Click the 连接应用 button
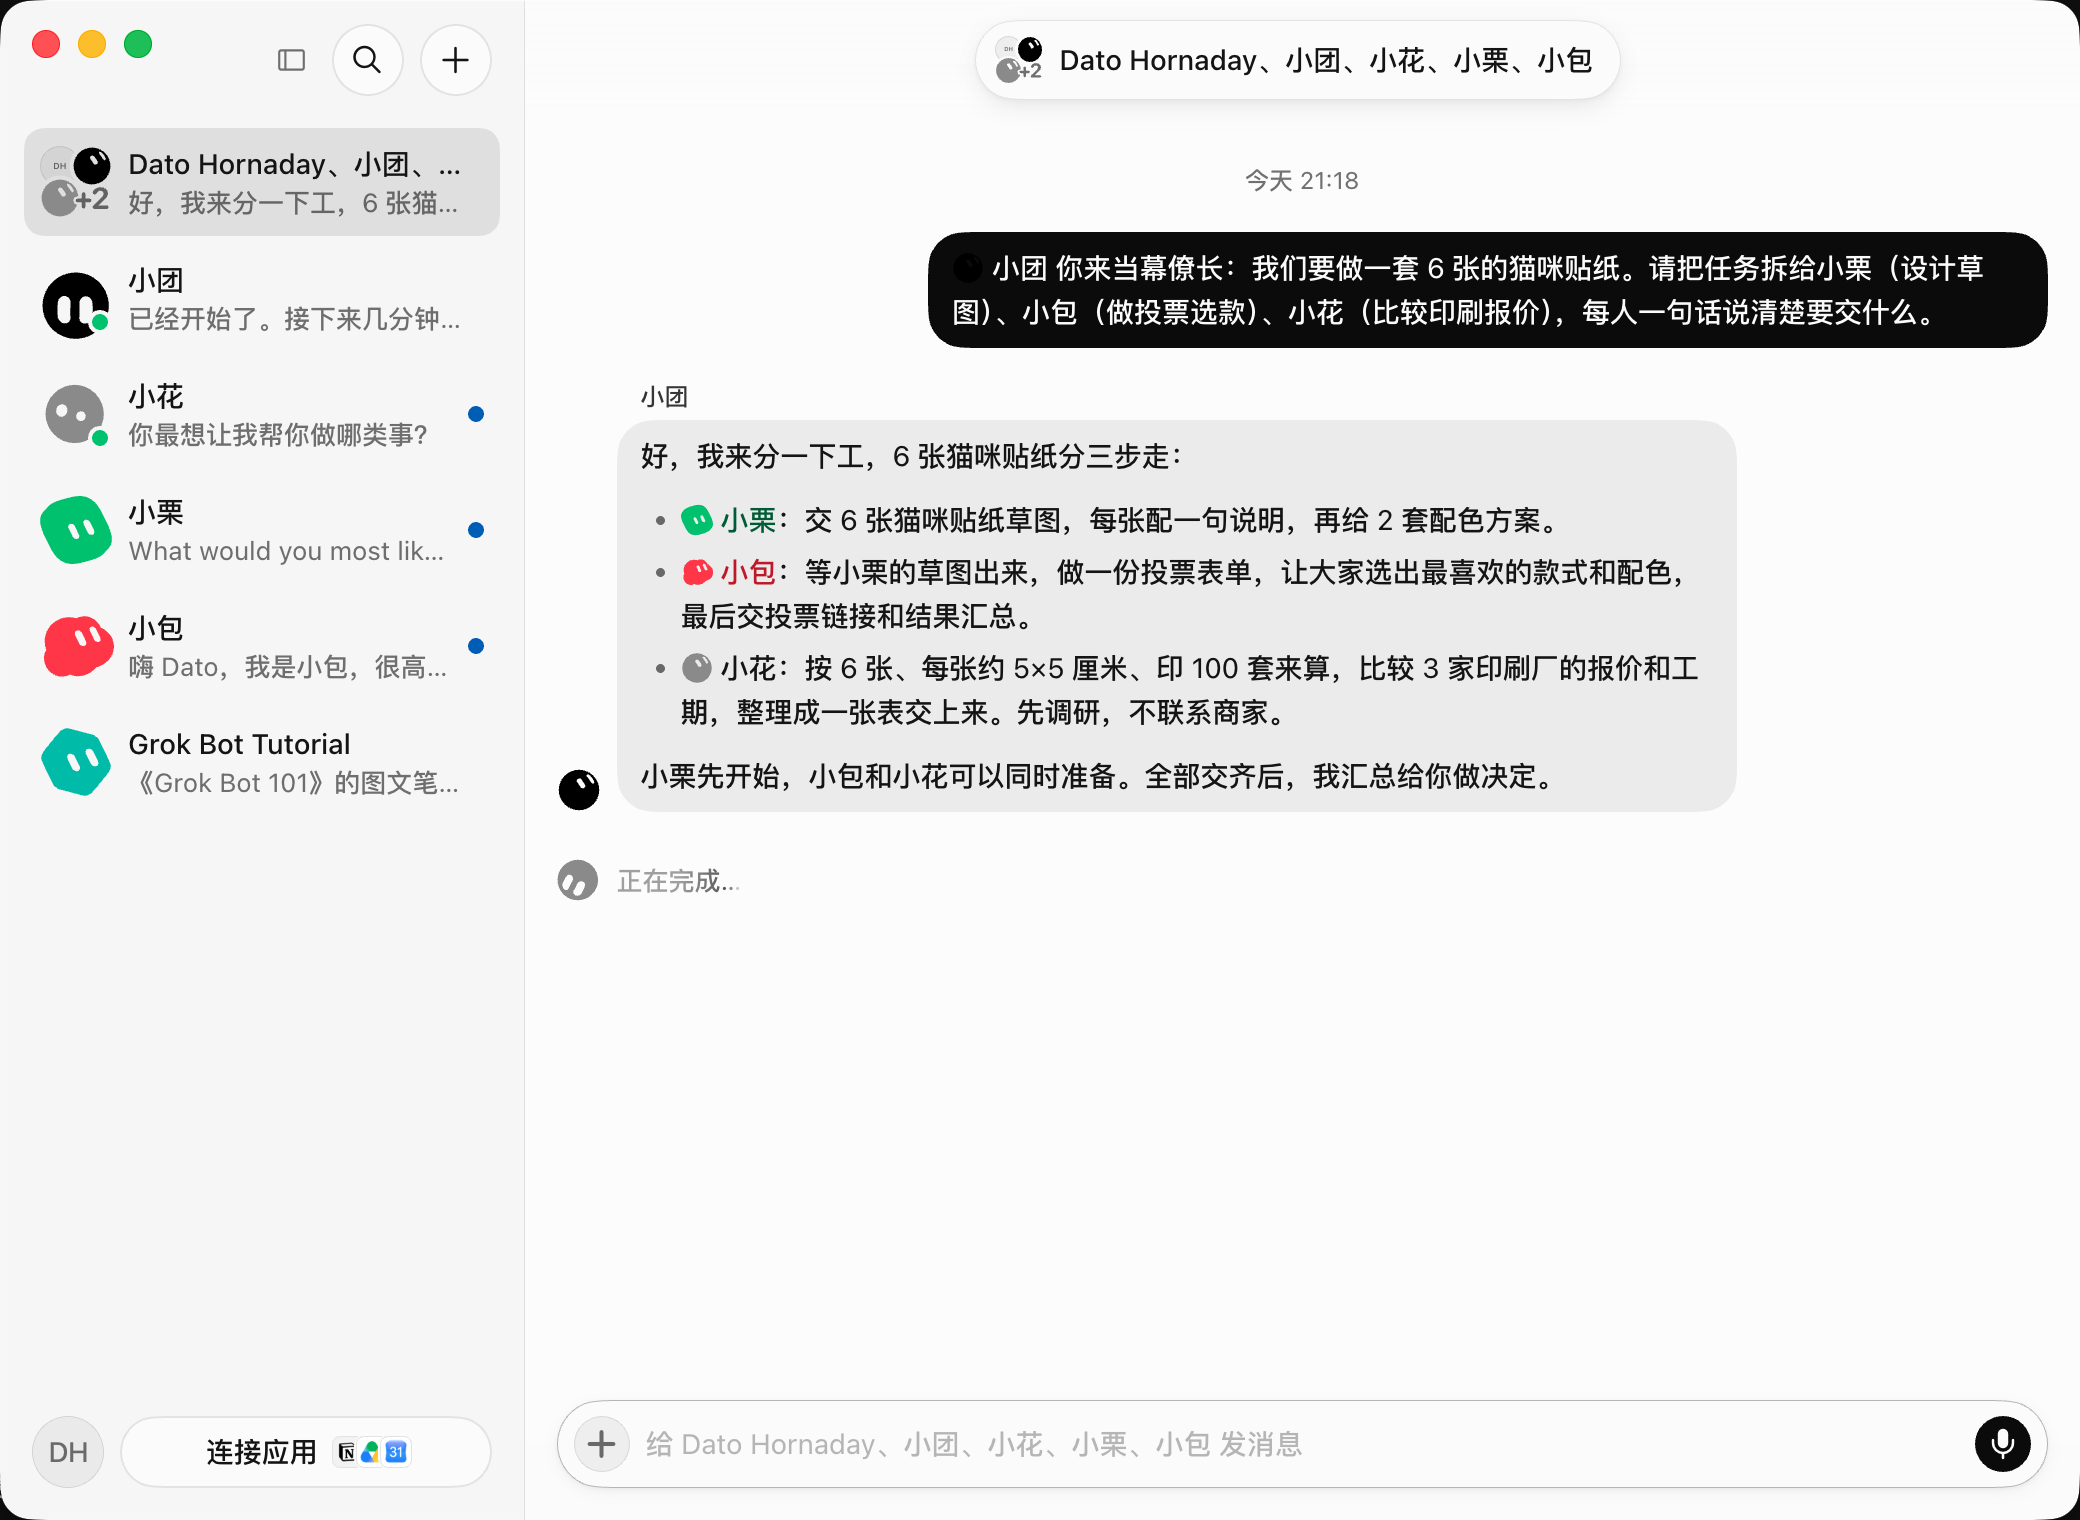The height and width of the screenshot is (1520, 2080). click(306, 1452)
